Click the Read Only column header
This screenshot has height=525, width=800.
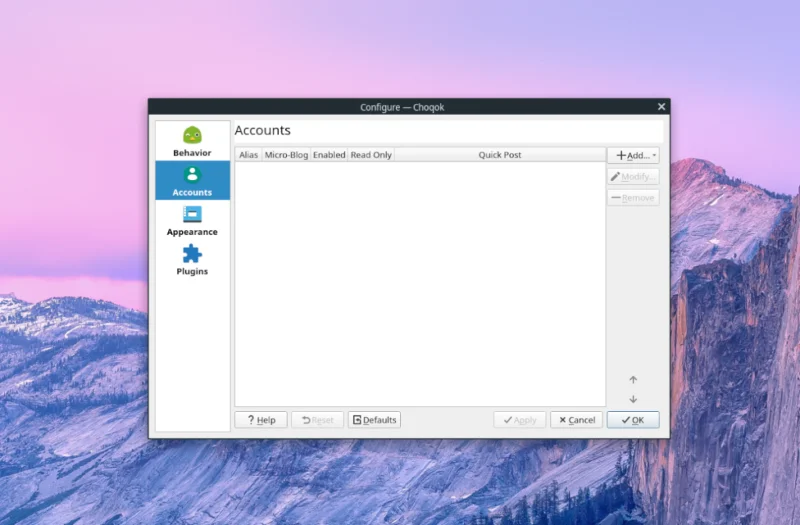tap(371, 155)
